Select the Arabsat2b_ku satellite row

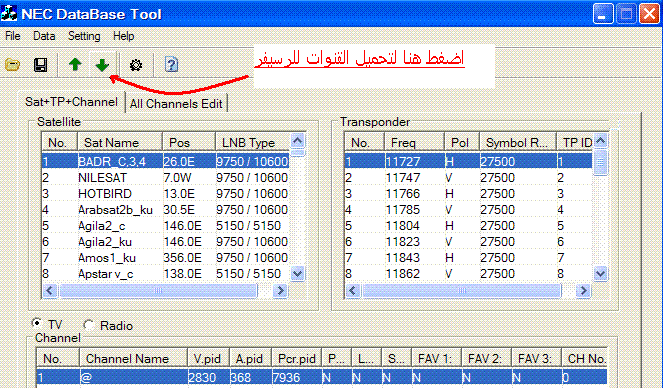point(166,210)
